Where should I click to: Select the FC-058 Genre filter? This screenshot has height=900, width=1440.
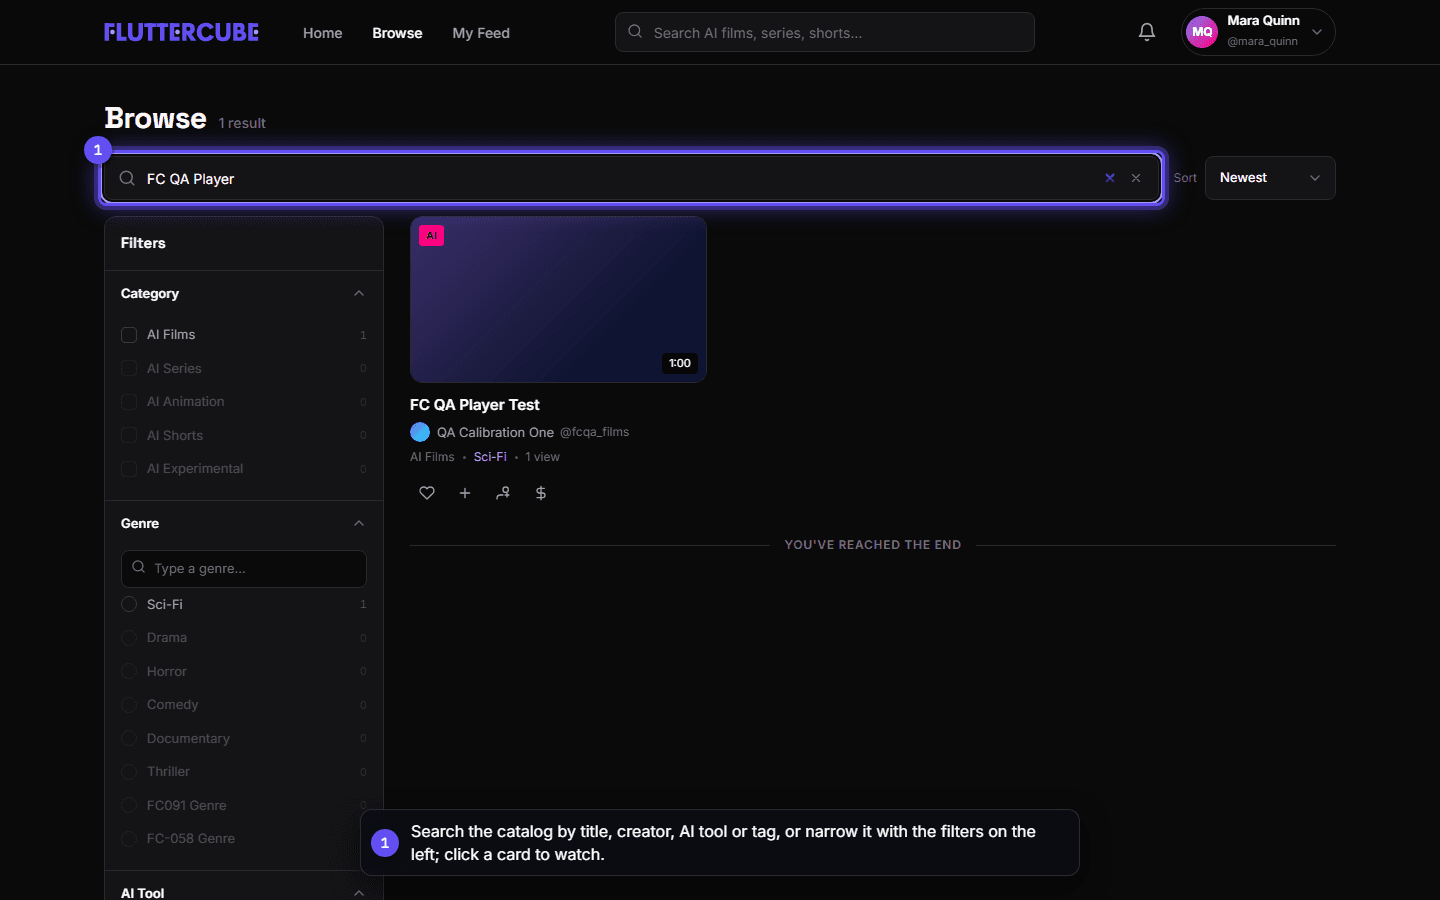[129, 839]
